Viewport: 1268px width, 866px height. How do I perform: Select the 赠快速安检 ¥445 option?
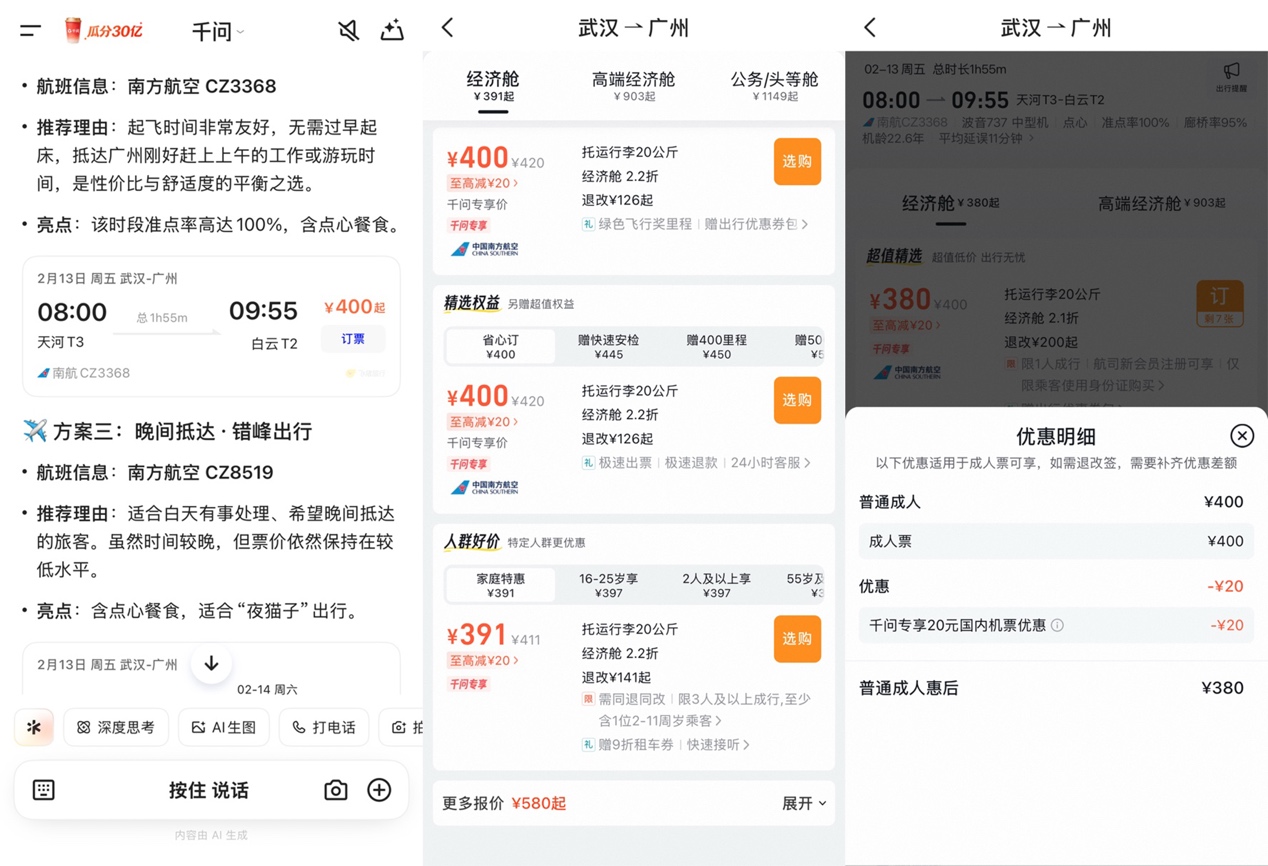(608, 346)
